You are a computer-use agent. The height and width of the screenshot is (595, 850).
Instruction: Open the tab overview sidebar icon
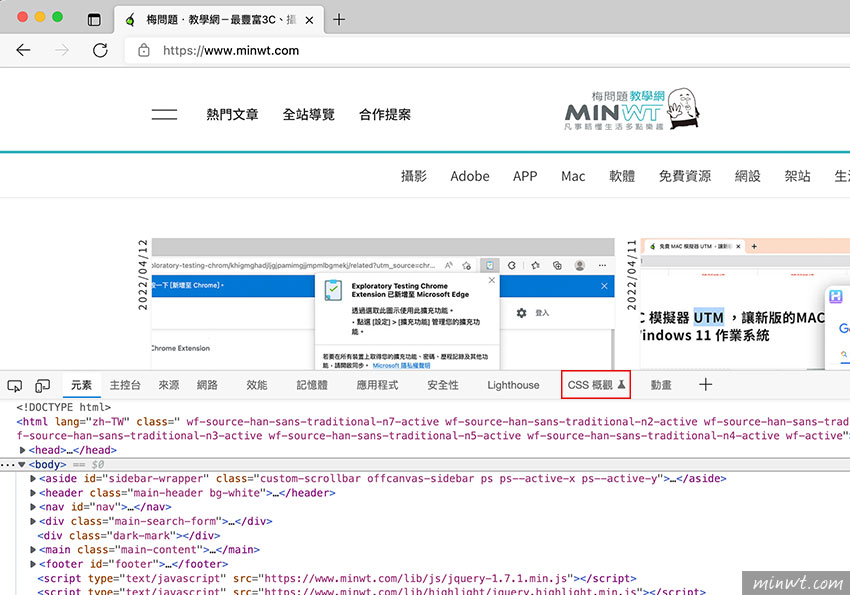point(94,20)
